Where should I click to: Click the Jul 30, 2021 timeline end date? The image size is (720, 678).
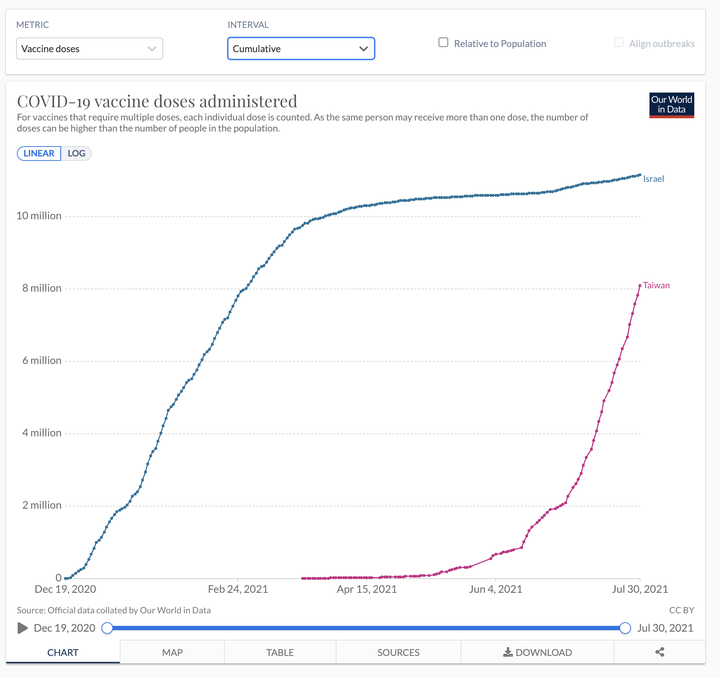click(665, 628)
